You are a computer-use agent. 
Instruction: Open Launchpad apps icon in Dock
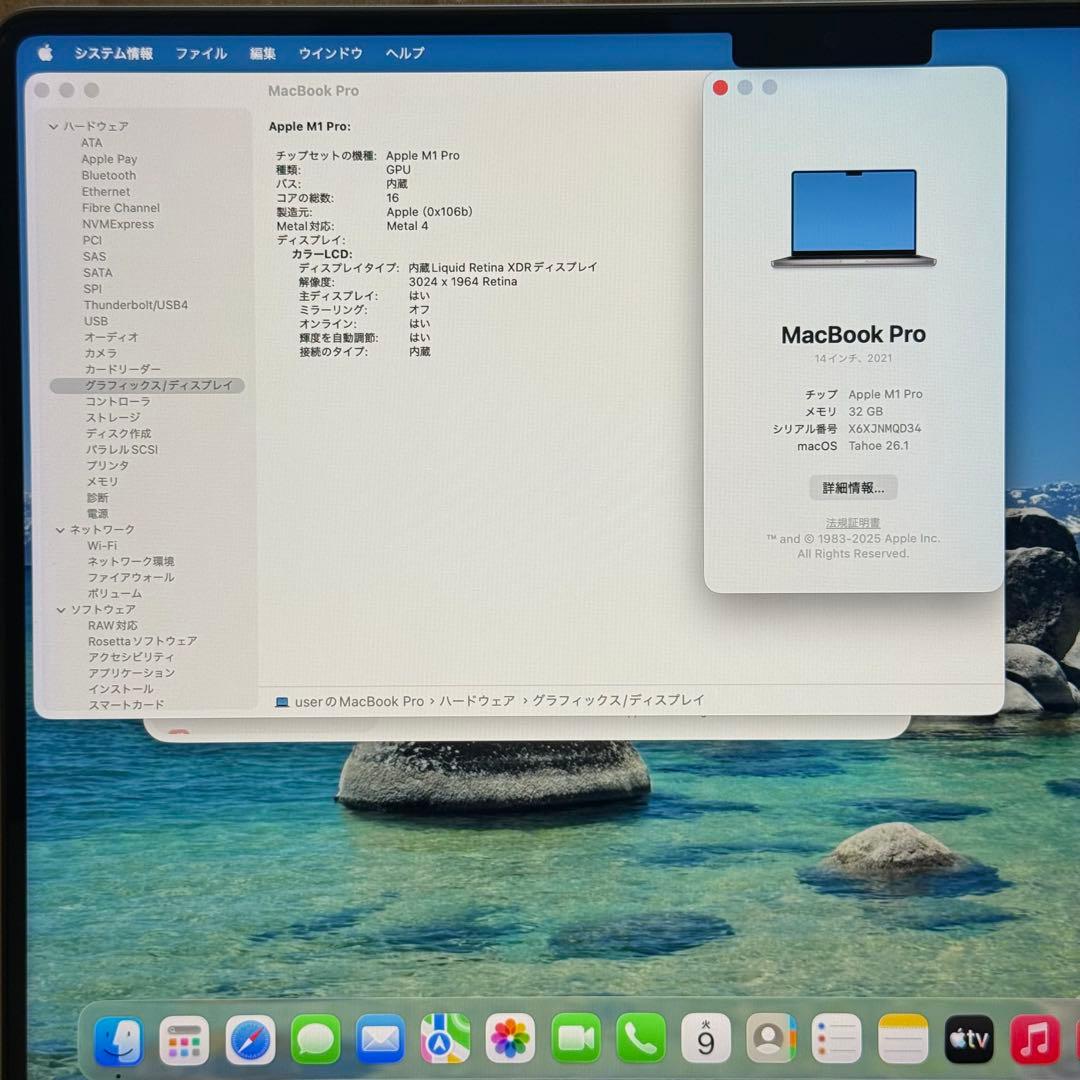[x=184, y=1040]
